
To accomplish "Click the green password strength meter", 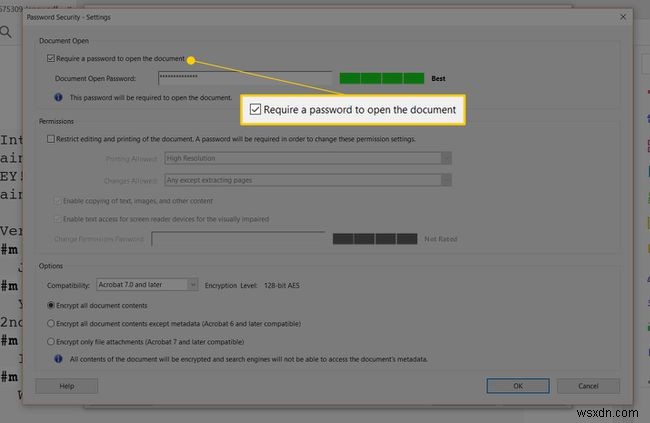I will point(382,78).
